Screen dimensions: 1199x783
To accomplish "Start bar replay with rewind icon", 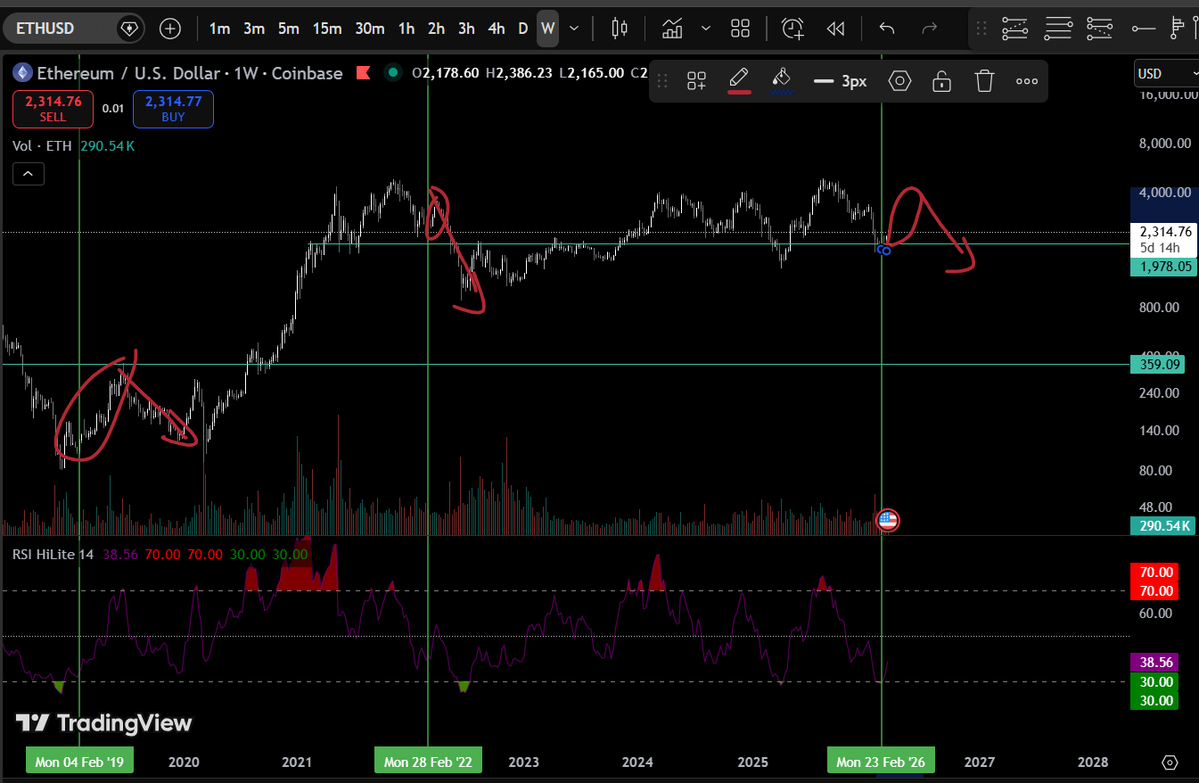I will pyautogui.click(x=836, y=28).
